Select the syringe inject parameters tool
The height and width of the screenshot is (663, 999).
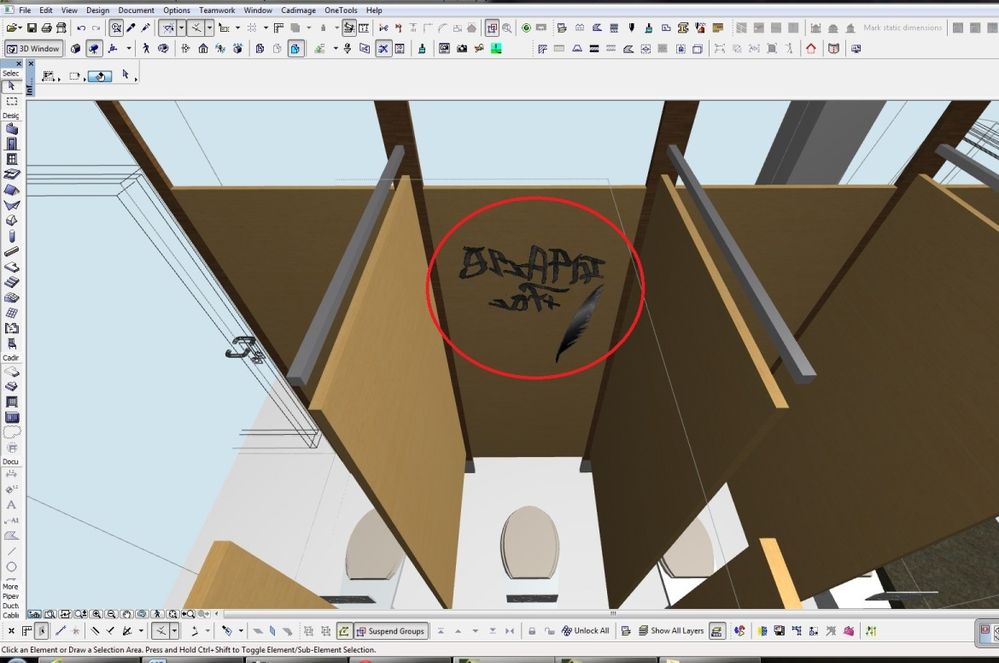click(146, 28)
